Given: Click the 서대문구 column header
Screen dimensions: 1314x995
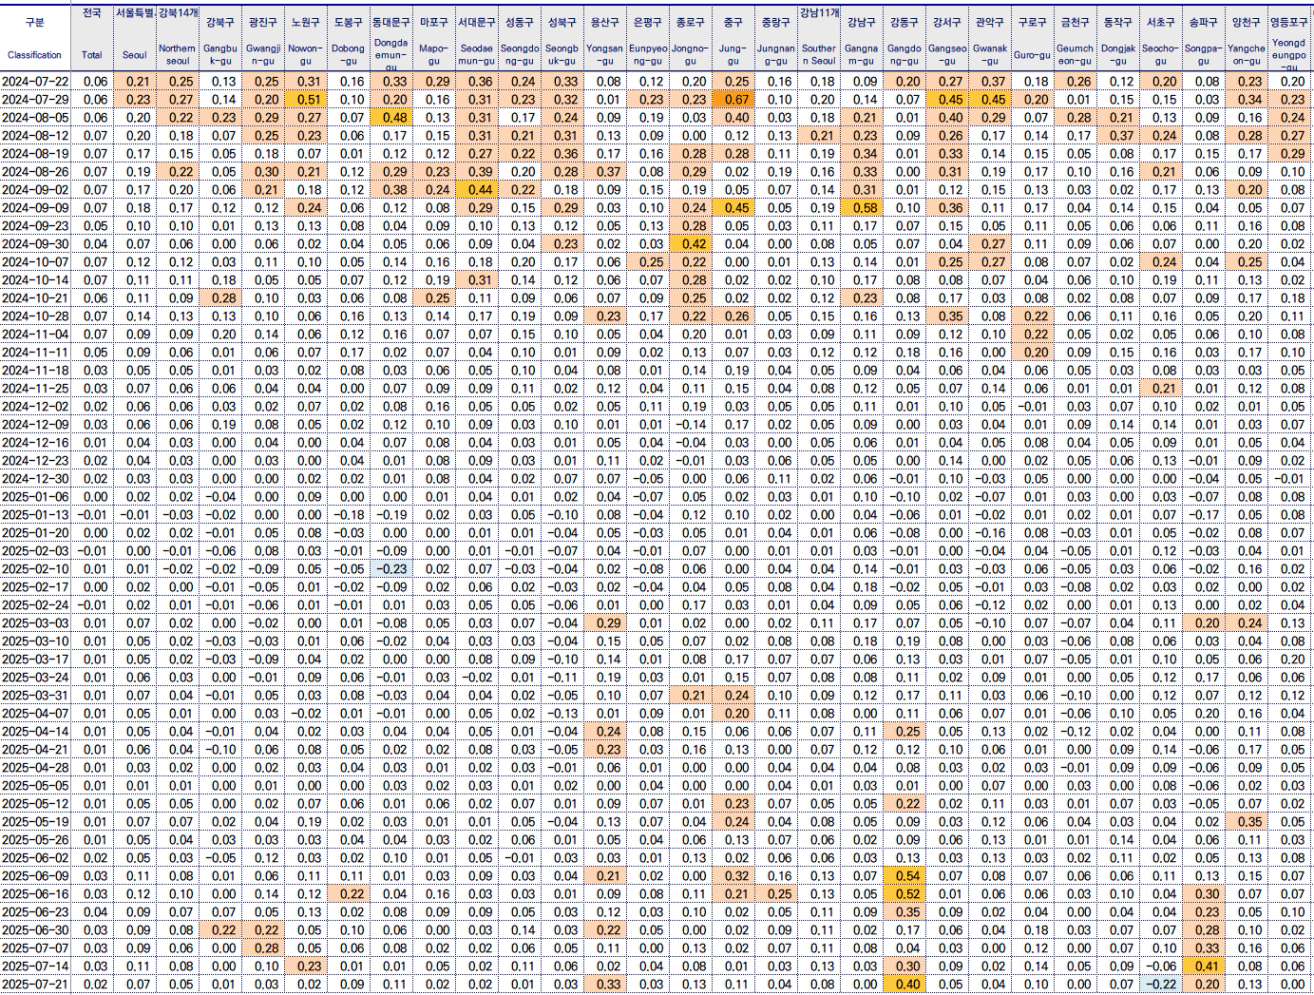Looking at the screenshot, I should click(477, 21).
